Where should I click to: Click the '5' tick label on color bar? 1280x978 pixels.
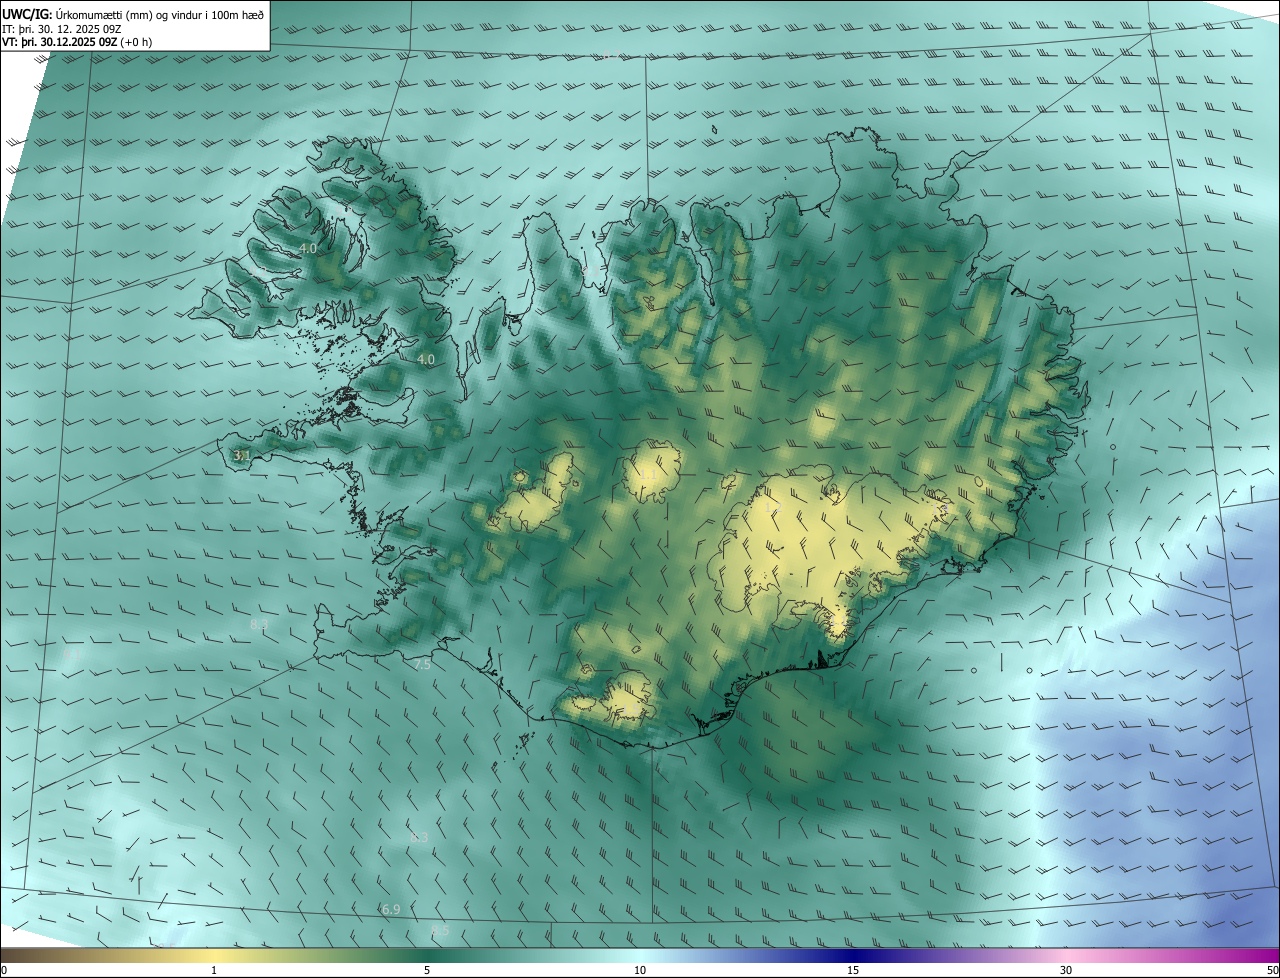[x=426, y=970]
